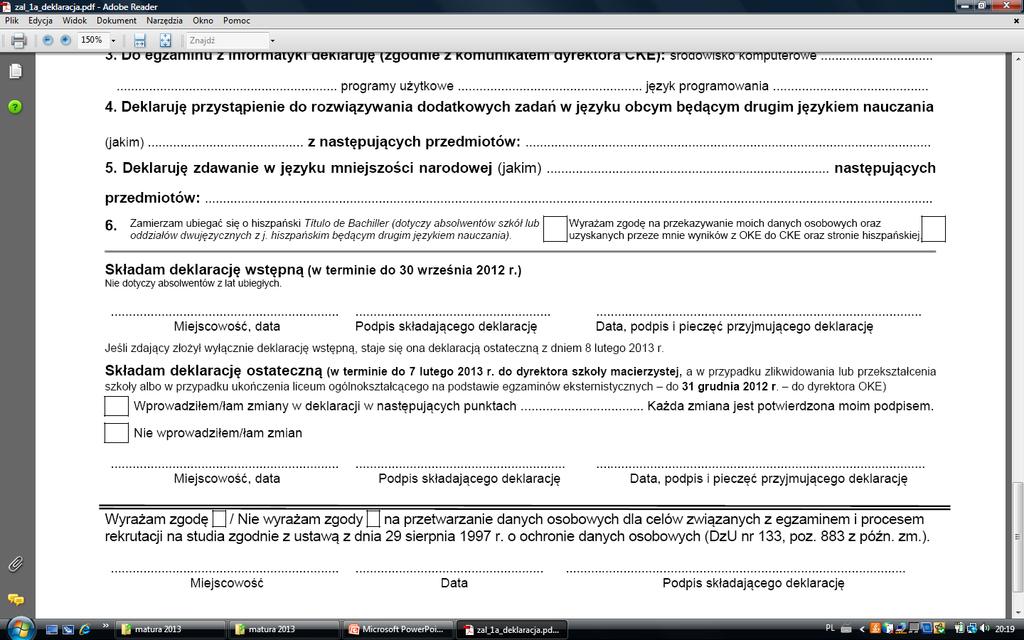Show hidden tray icons arrow
The width and height of the screenshot is (1024, 640).
coord(862,629)
